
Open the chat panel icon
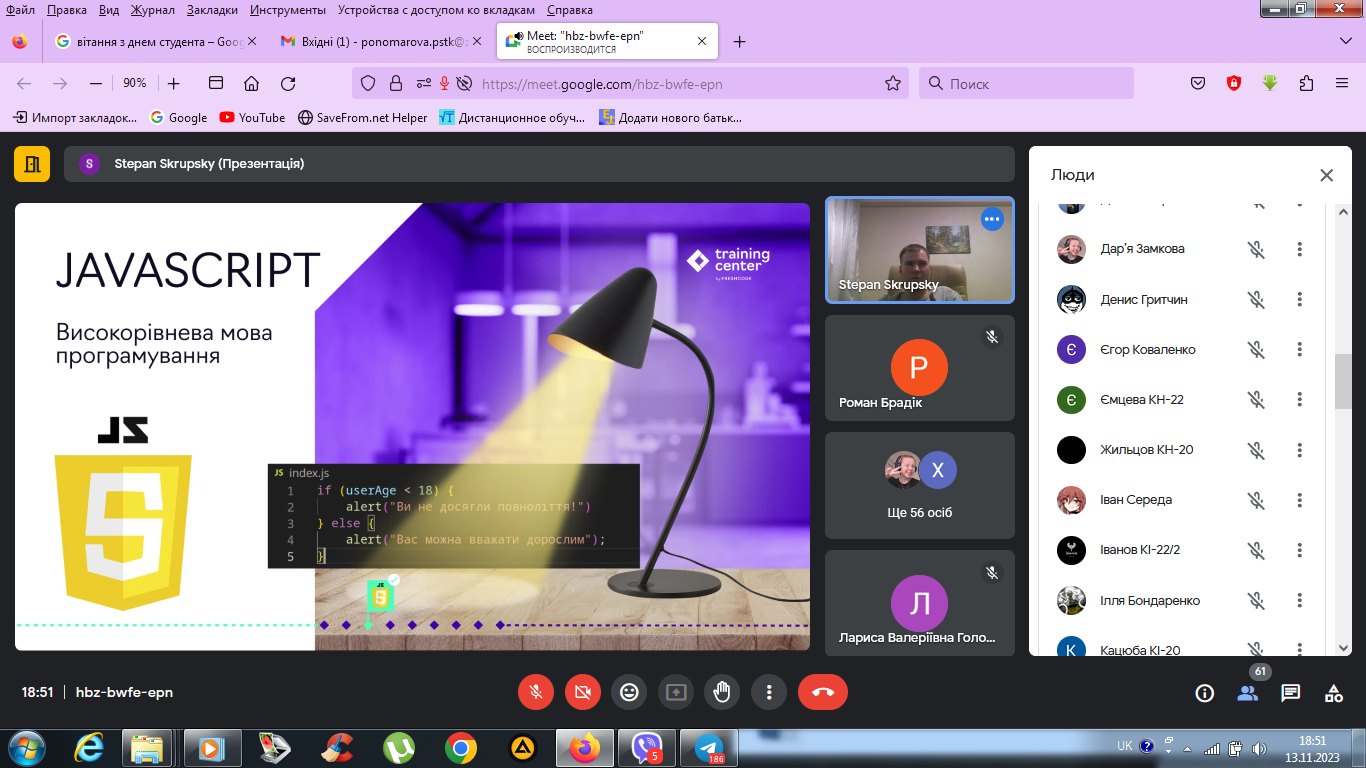point(1290,693)
